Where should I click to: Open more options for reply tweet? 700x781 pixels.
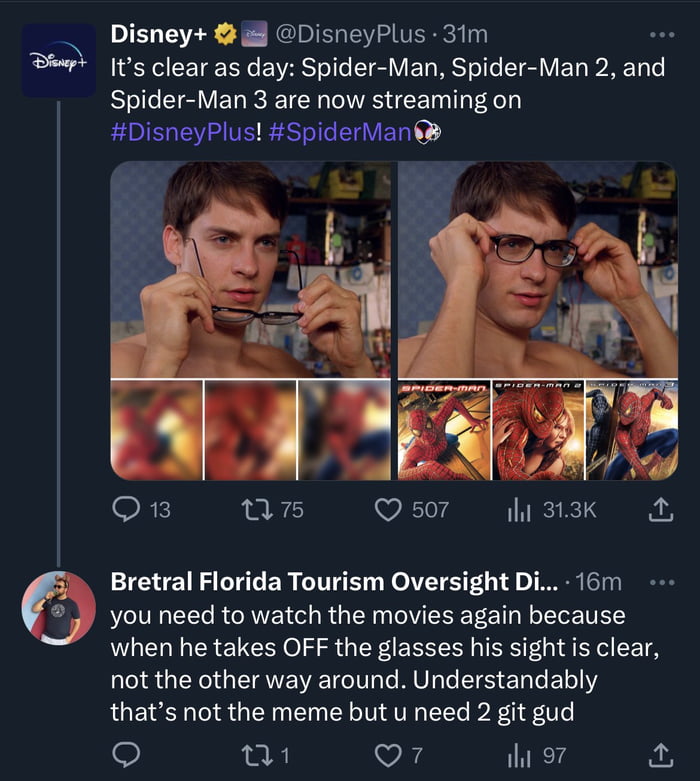pyautogui.click(x=661, y=582)
